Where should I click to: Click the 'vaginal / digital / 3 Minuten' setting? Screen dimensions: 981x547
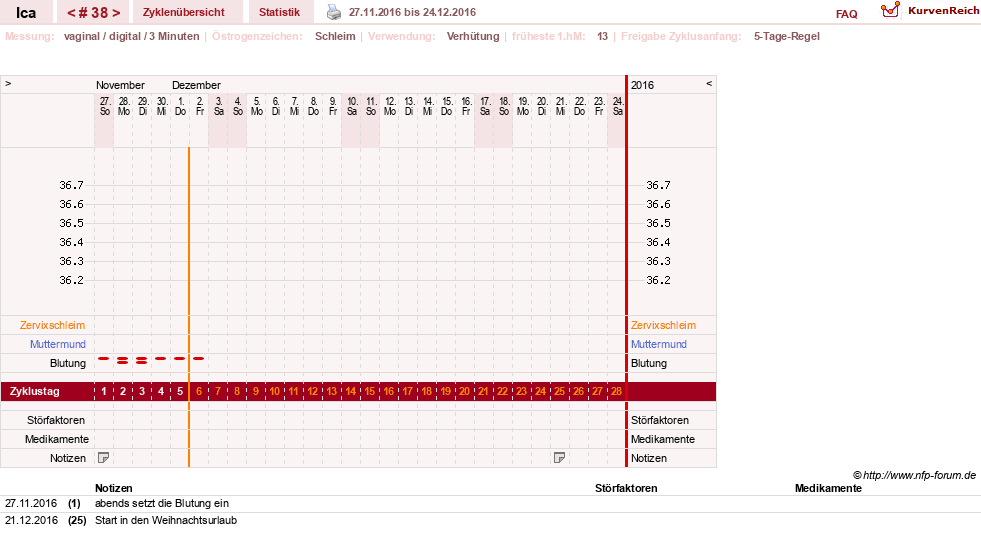coord(131,36)
